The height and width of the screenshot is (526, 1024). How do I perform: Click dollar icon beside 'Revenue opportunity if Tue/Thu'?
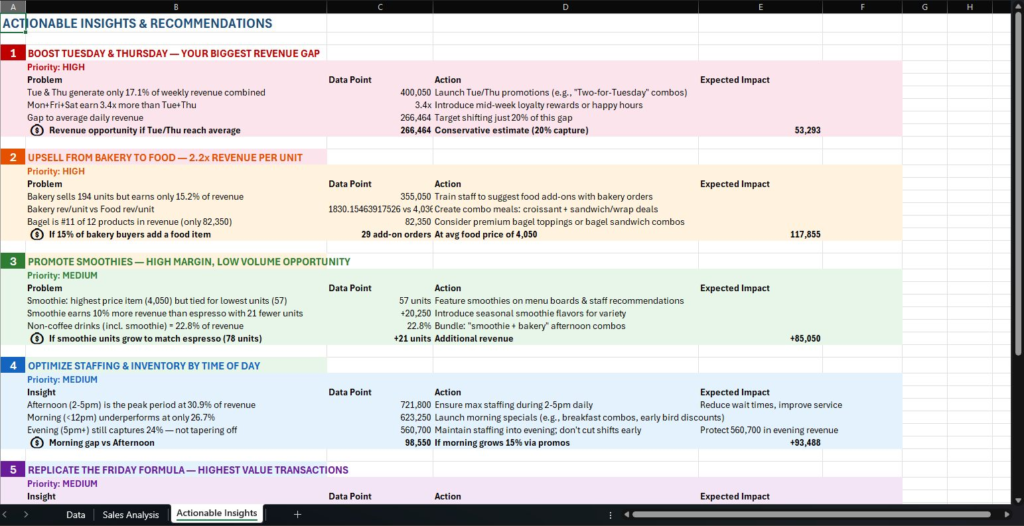click(x=37, y=129)
